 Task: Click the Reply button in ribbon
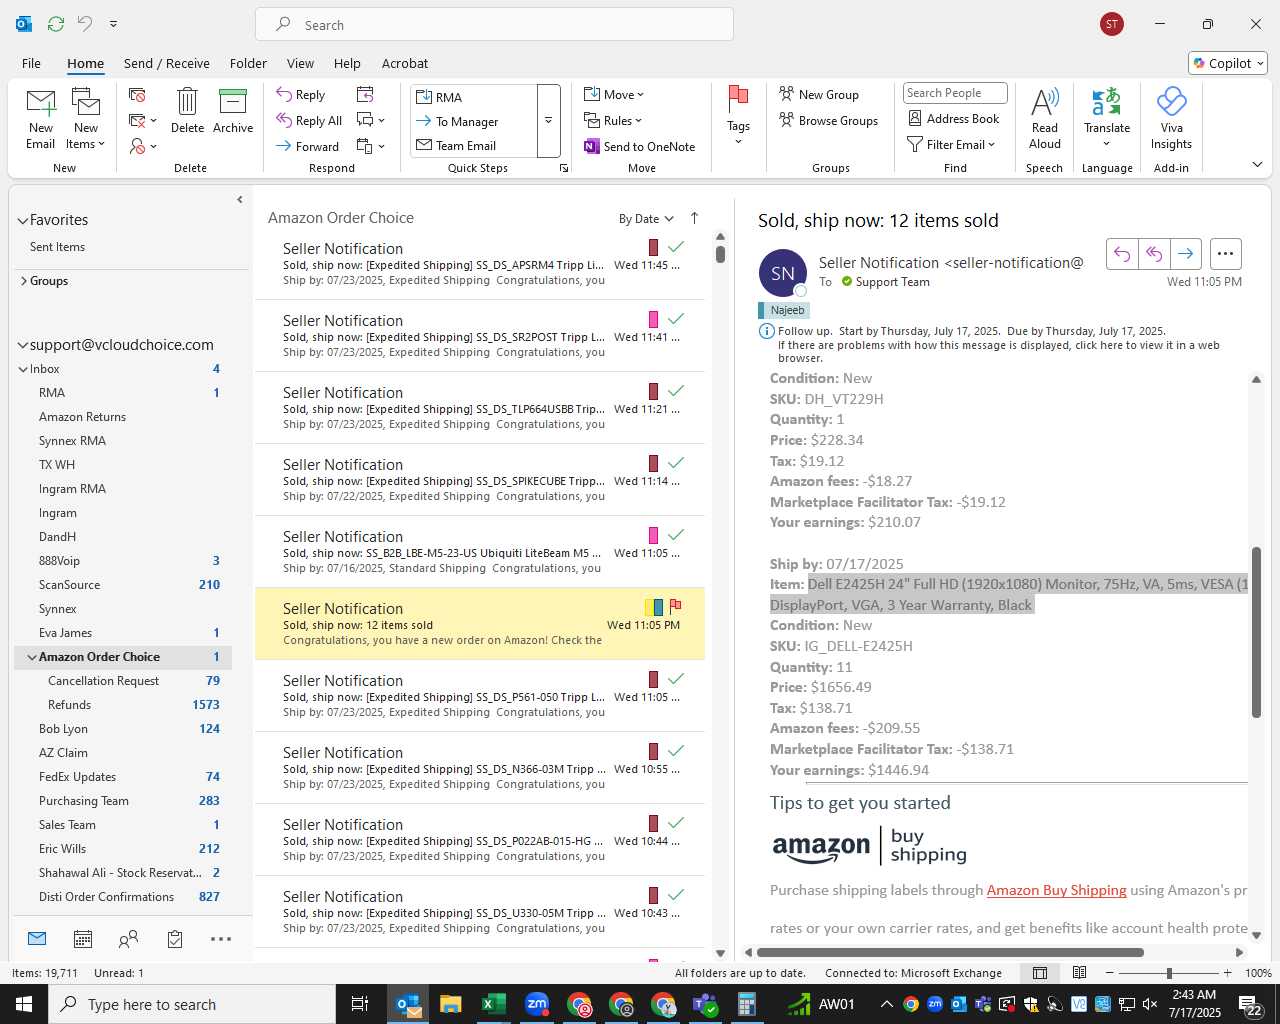pyautogui.click(x=301, y=95)
